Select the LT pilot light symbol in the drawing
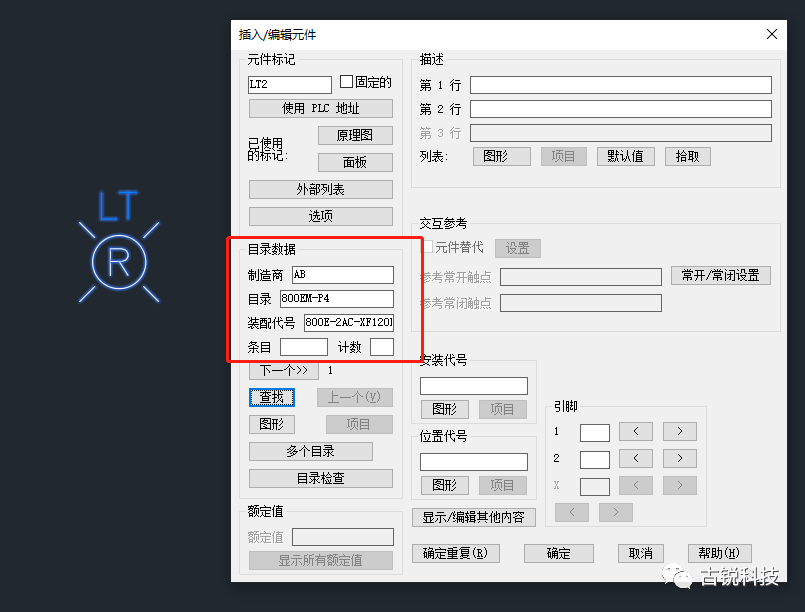805x612 pixels. [119, 262]
